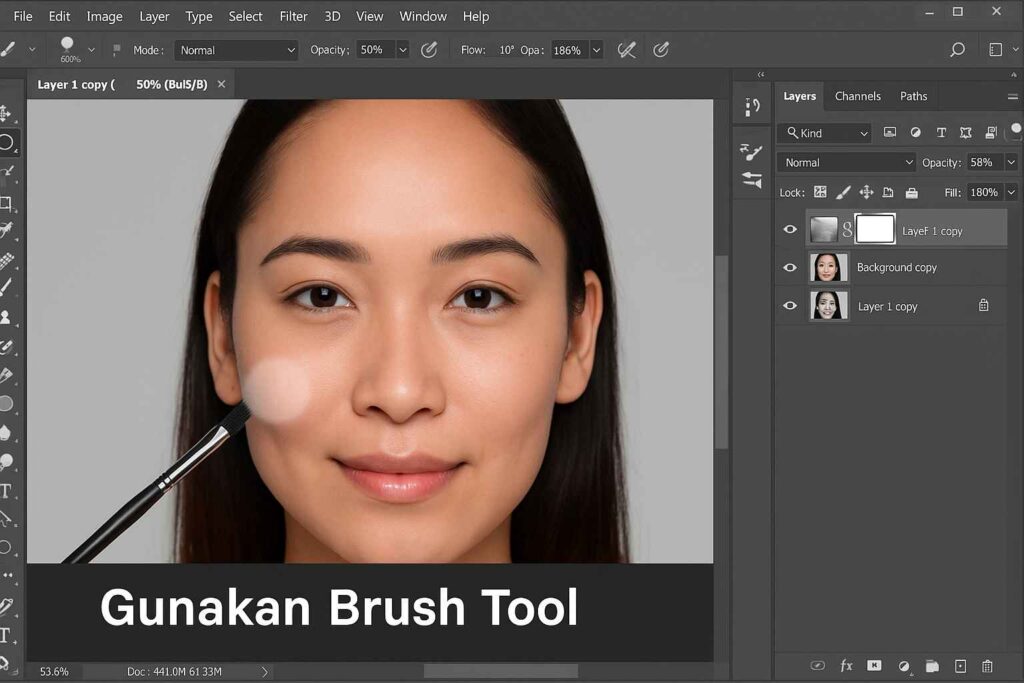Select the Crop tool

point(7,202)
